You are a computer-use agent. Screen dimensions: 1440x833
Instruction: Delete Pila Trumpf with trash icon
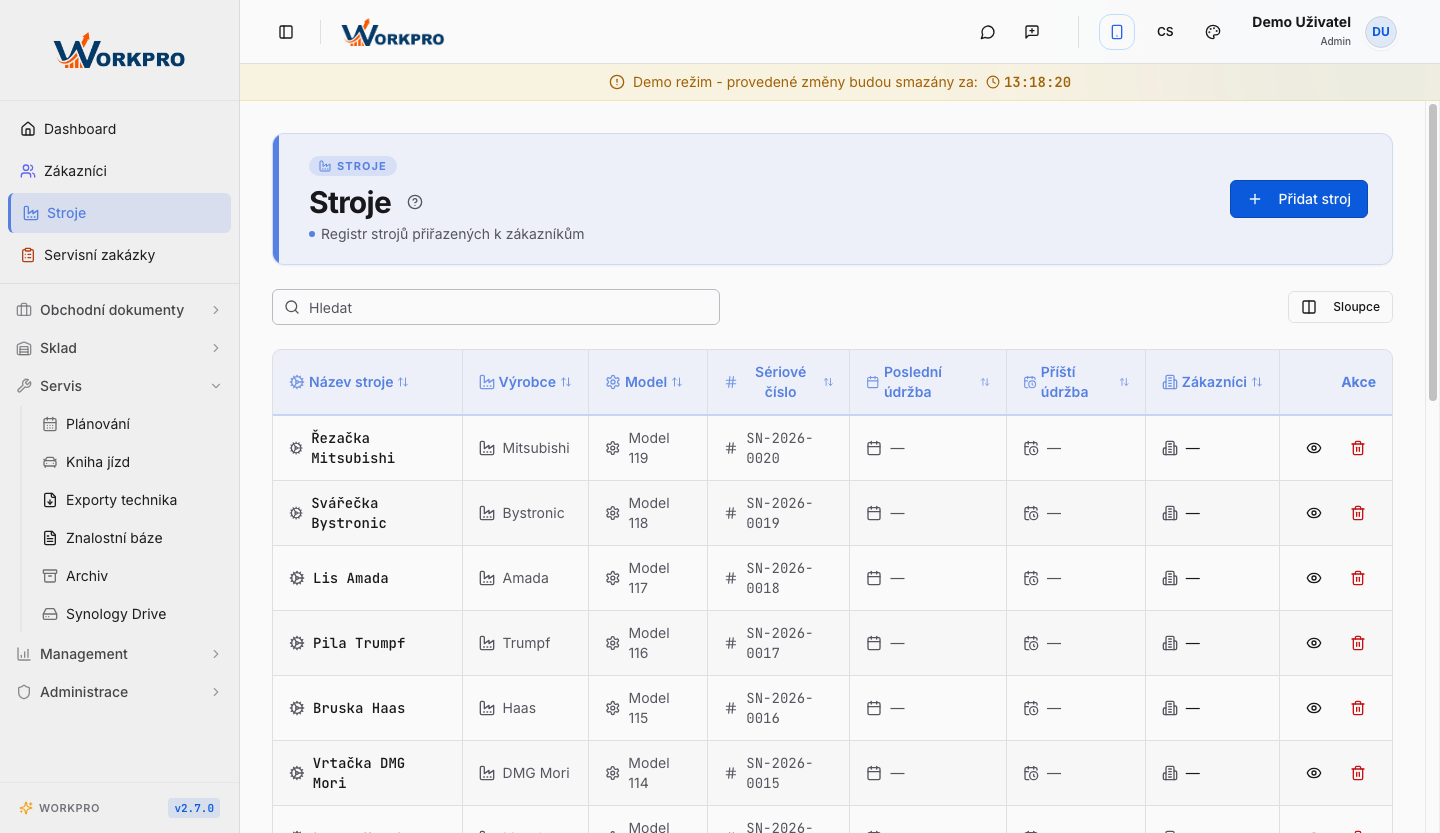click(1358, 643)
